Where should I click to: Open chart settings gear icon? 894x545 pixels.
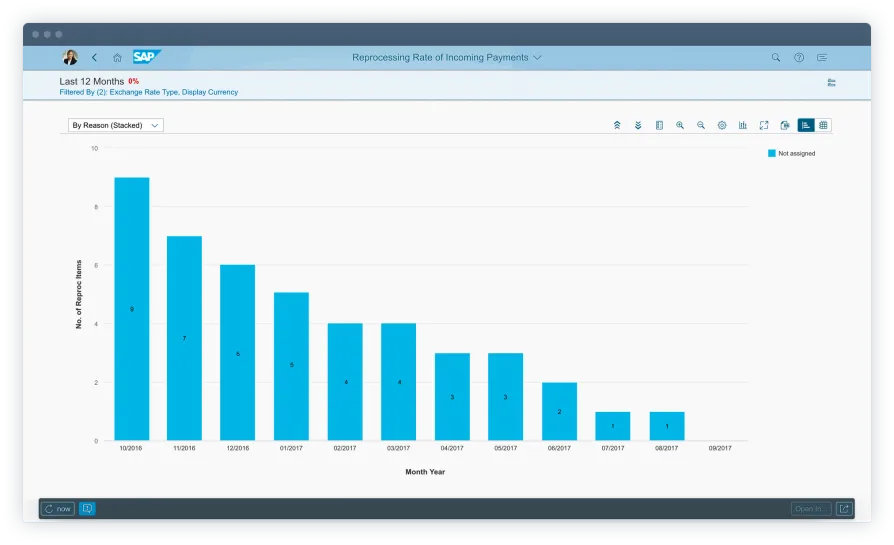tap(722, 126)
